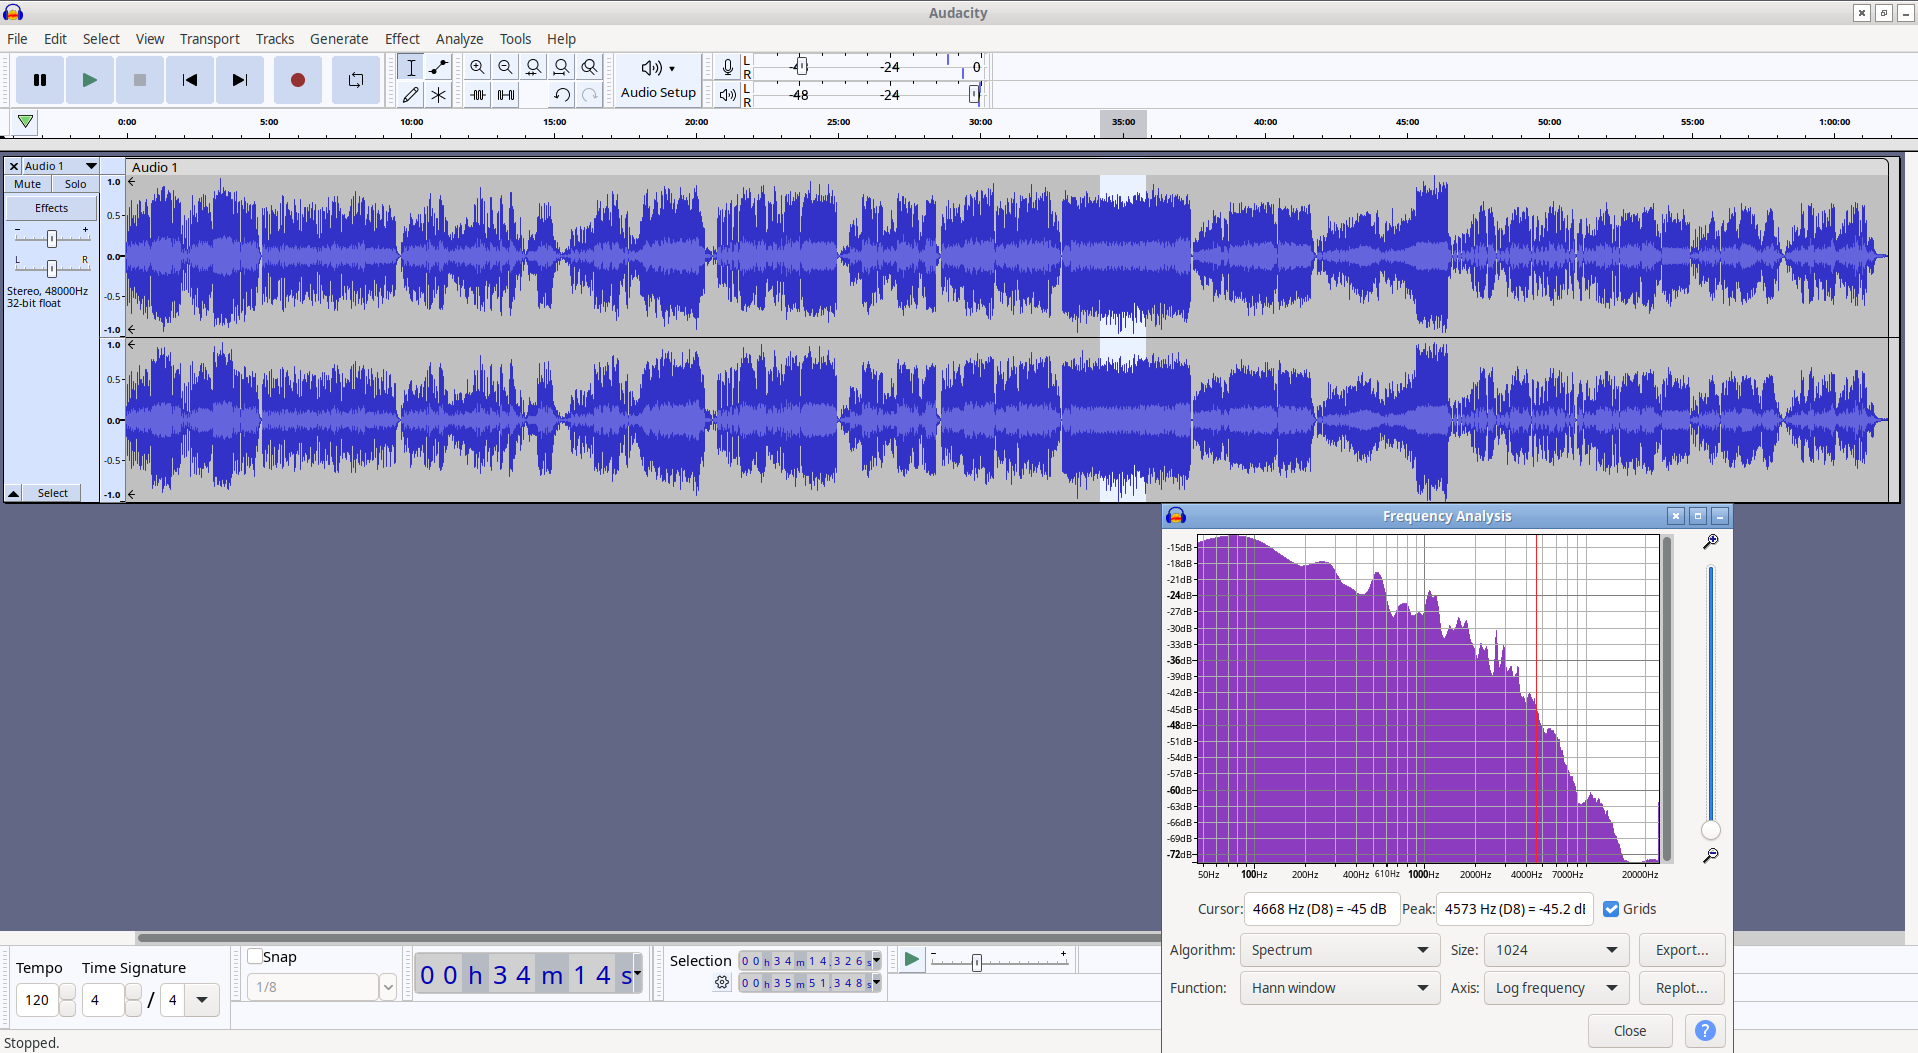
Task: Click the track Select button
Action: click(x=53, y=493)
